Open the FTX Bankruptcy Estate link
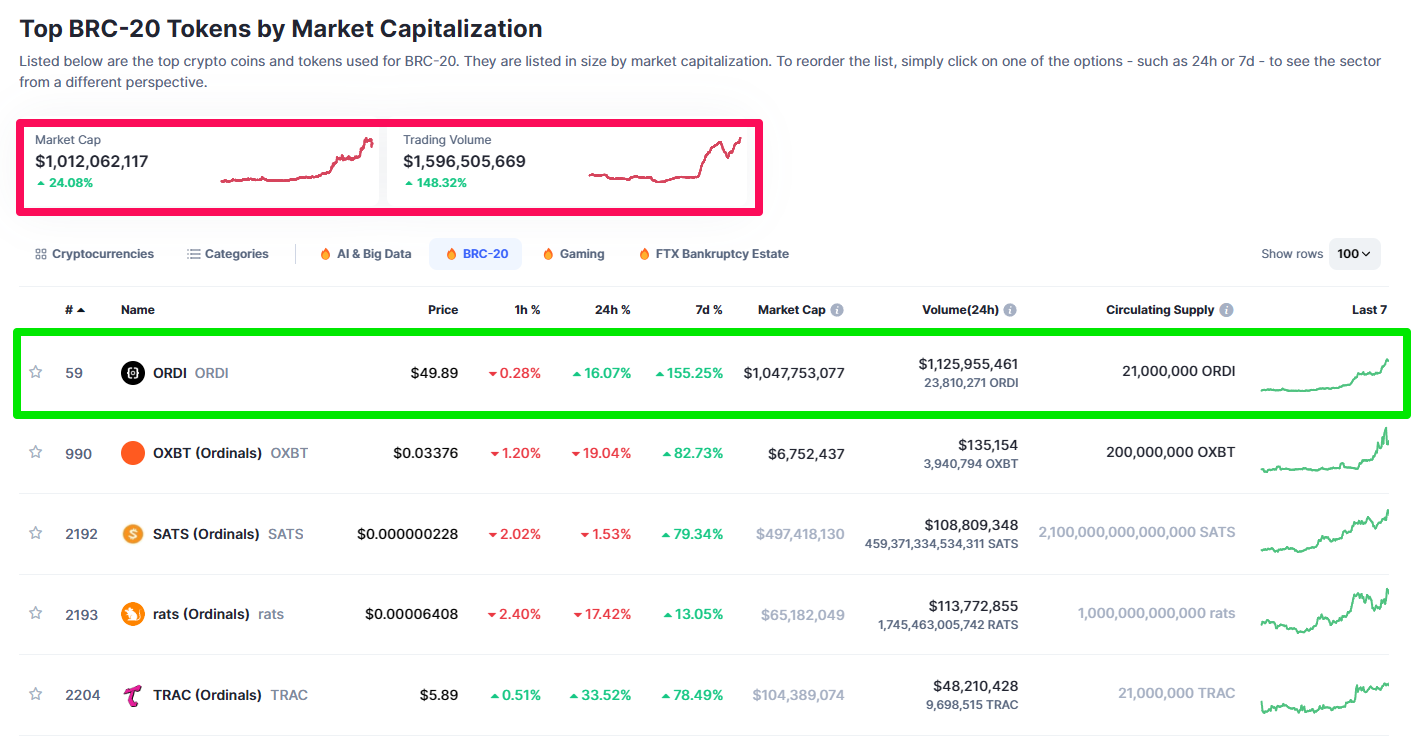 (x=713, y=254)
